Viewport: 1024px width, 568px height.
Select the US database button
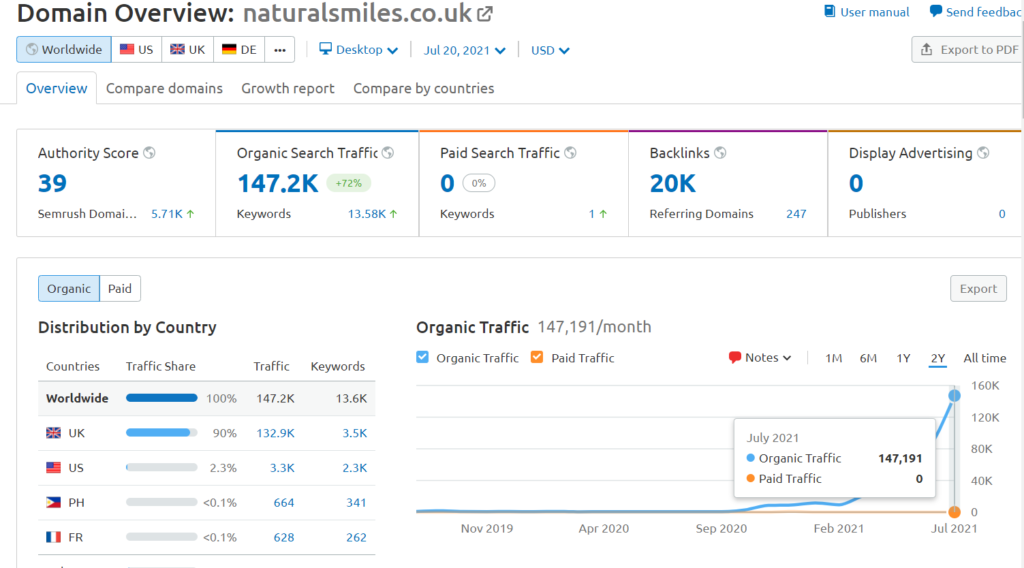click(136, 50)
